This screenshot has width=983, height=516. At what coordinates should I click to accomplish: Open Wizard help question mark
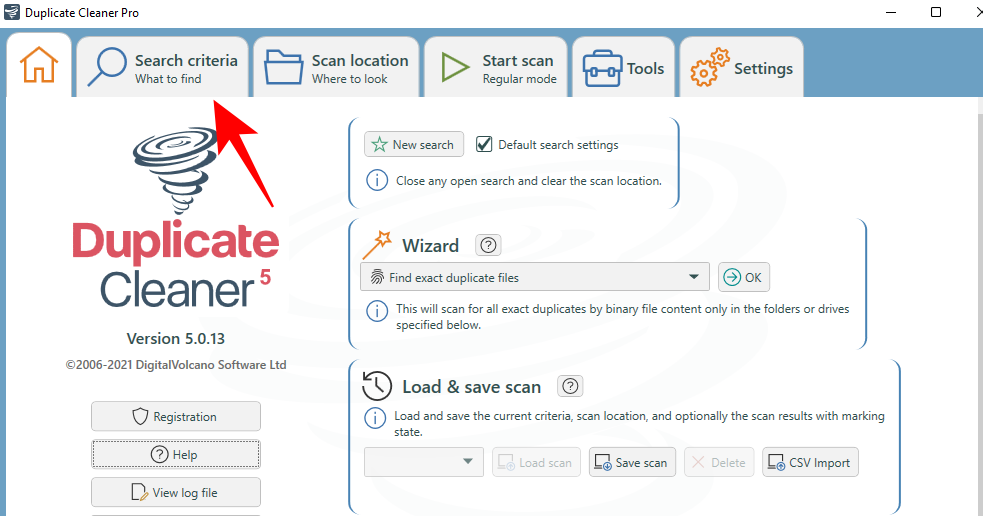tap(488, 245)
